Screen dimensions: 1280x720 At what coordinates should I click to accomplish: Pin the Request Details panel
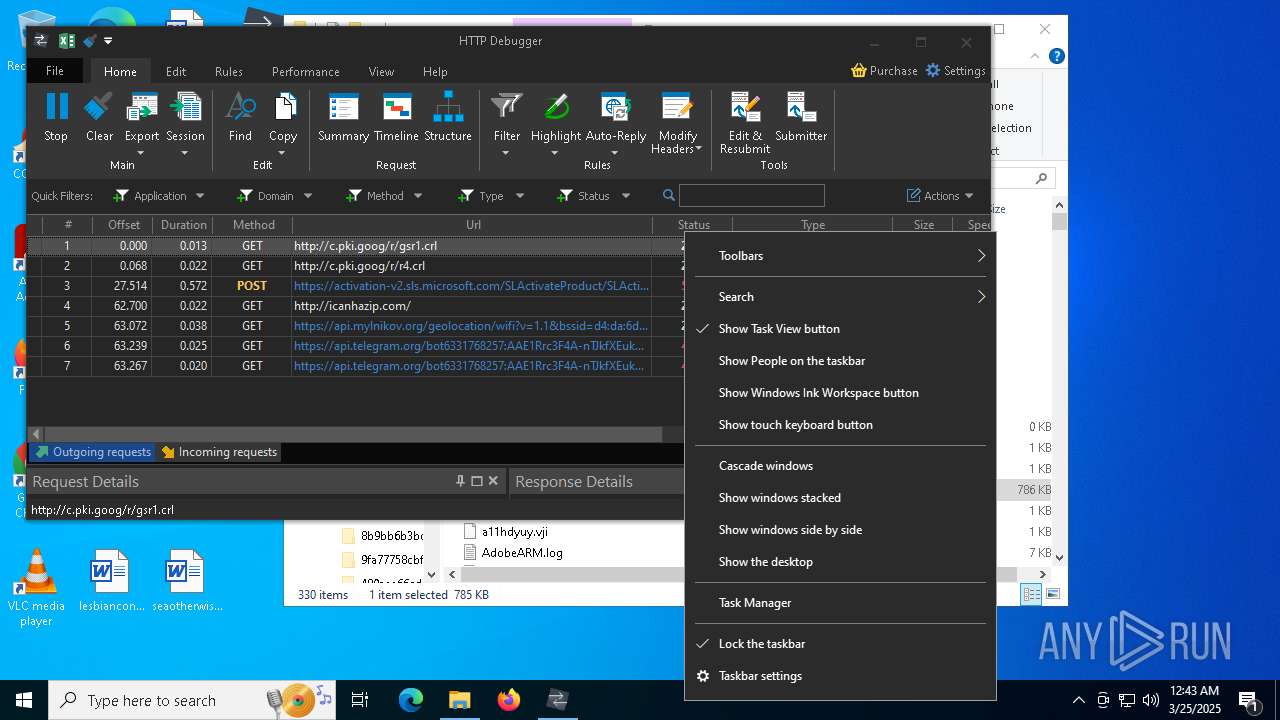click(461, 481)
